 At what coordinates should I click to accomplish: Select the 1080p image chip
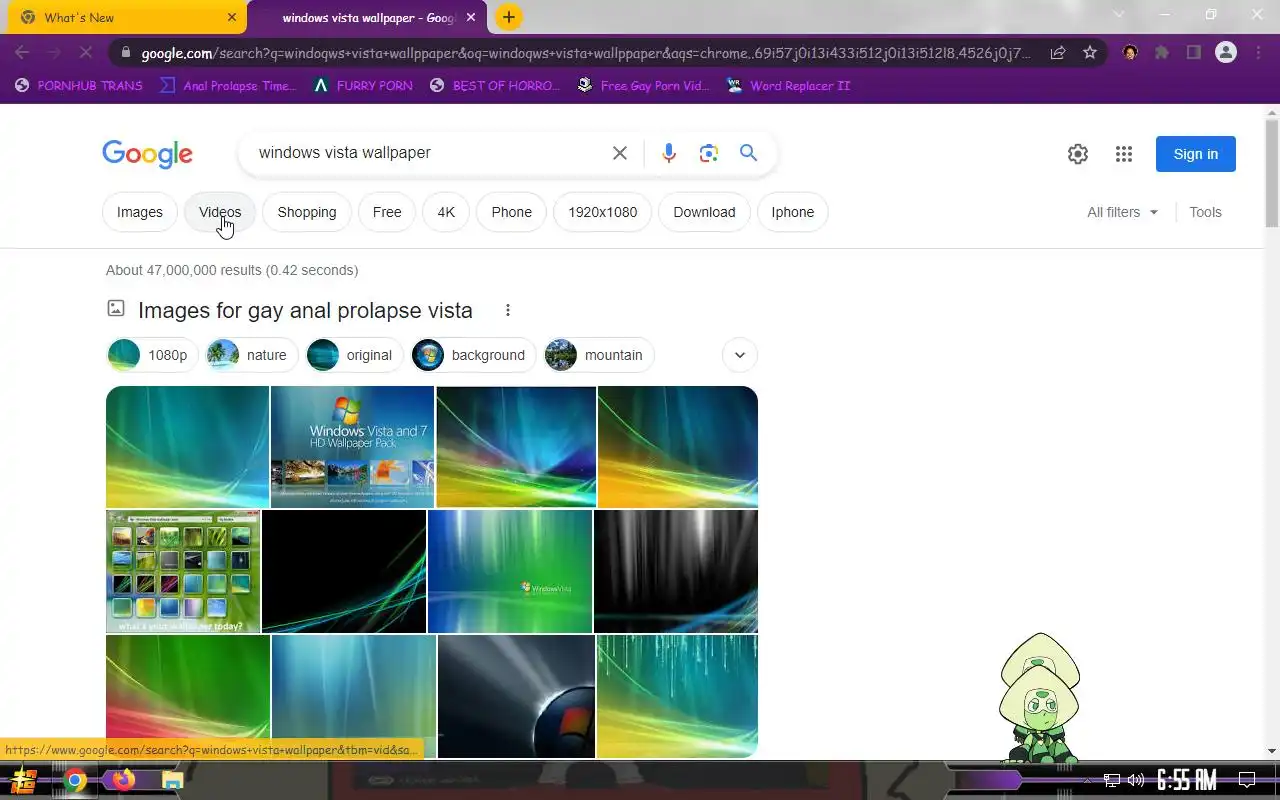coord(152,355)
